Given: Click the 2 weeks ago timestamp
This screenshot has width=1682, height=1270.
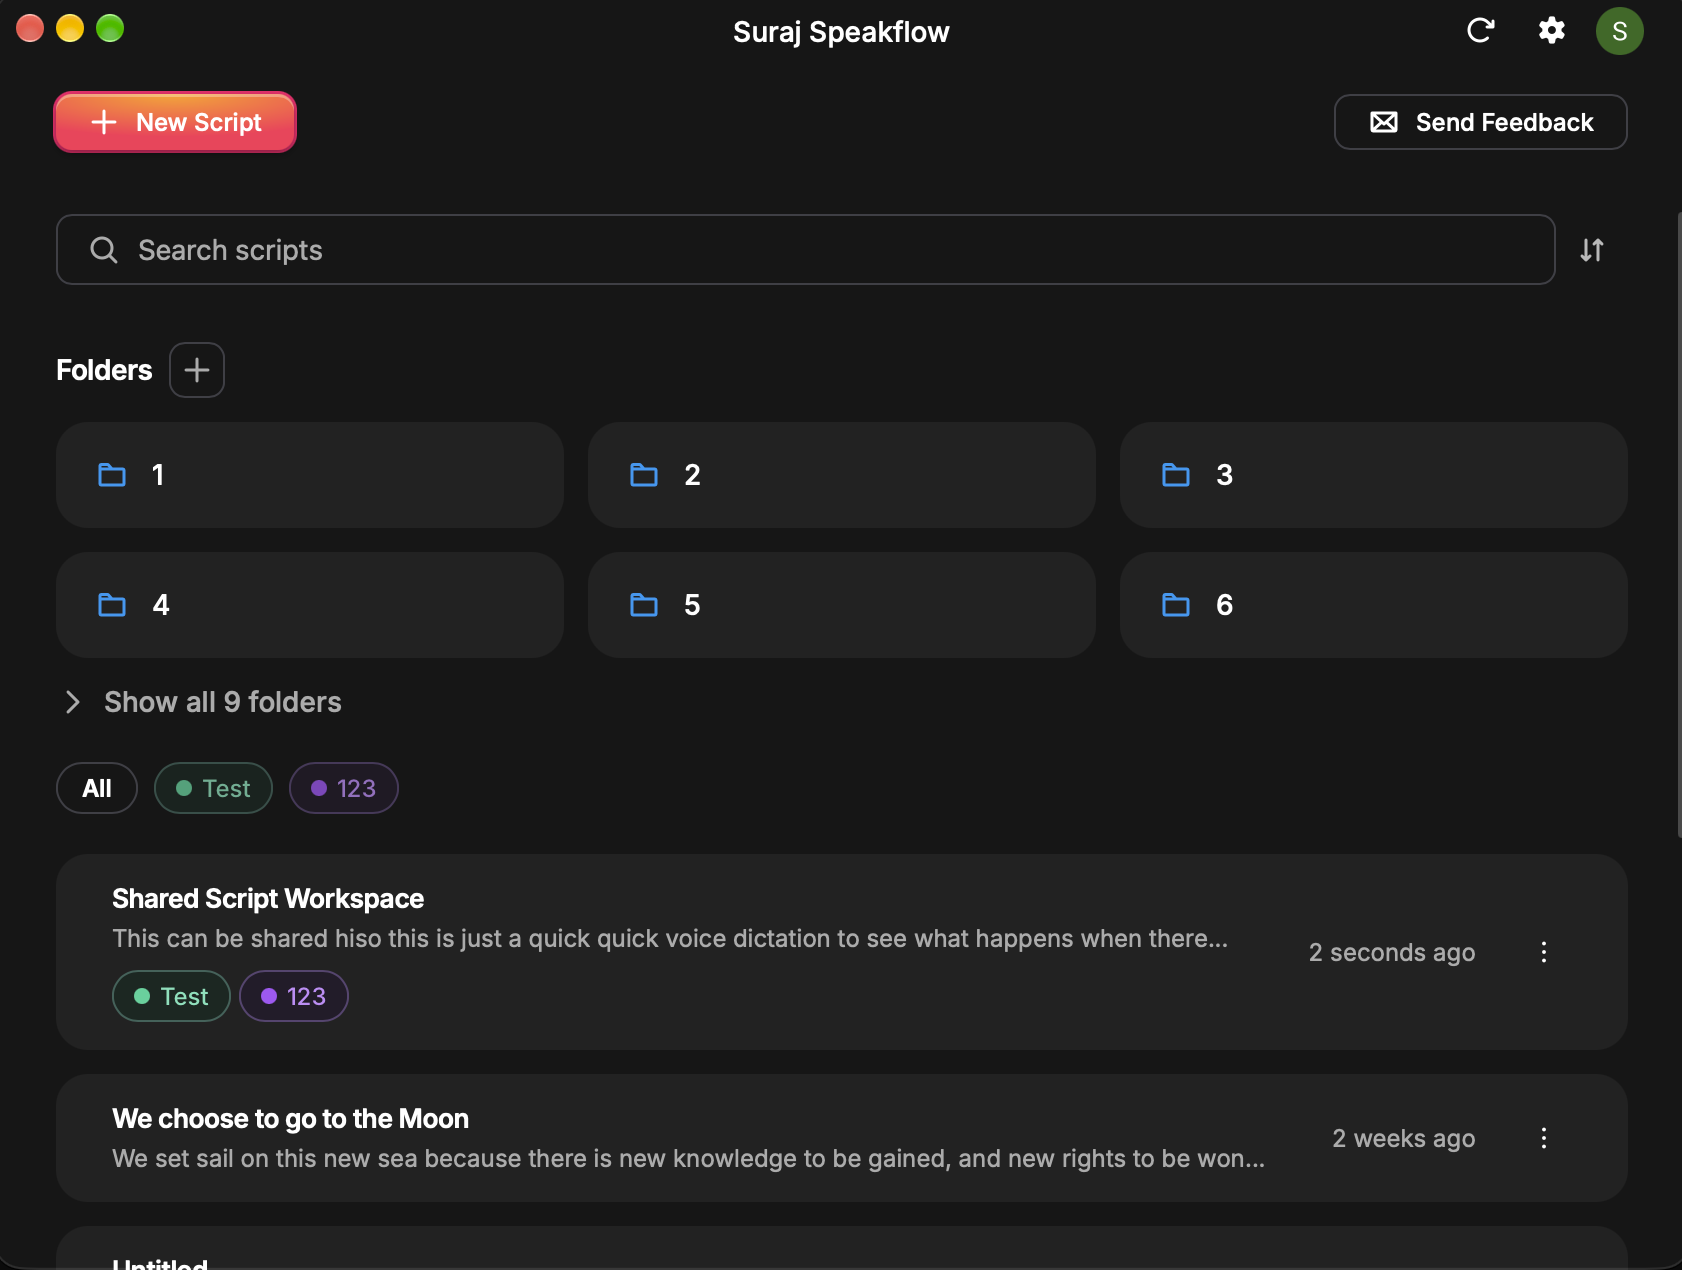Looking at the screenshot, I should click(x=1404, y=1138).
